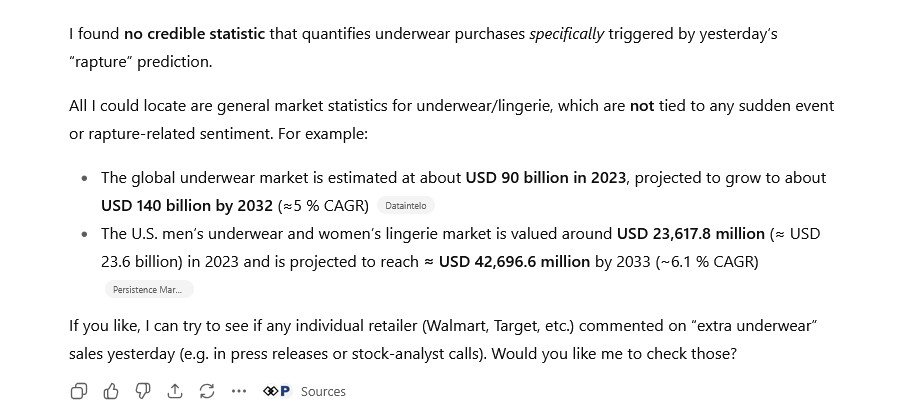The image size is (898, 420).
Task: Click the italic word "specifically"
Action: click(566, 34)
